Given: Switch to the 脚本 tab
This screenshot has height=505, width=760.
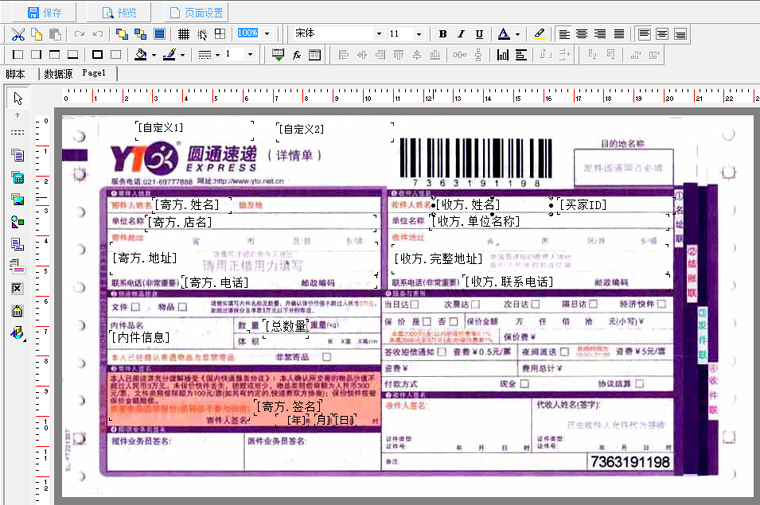Looking at the screenshot, I should point(15,74).
